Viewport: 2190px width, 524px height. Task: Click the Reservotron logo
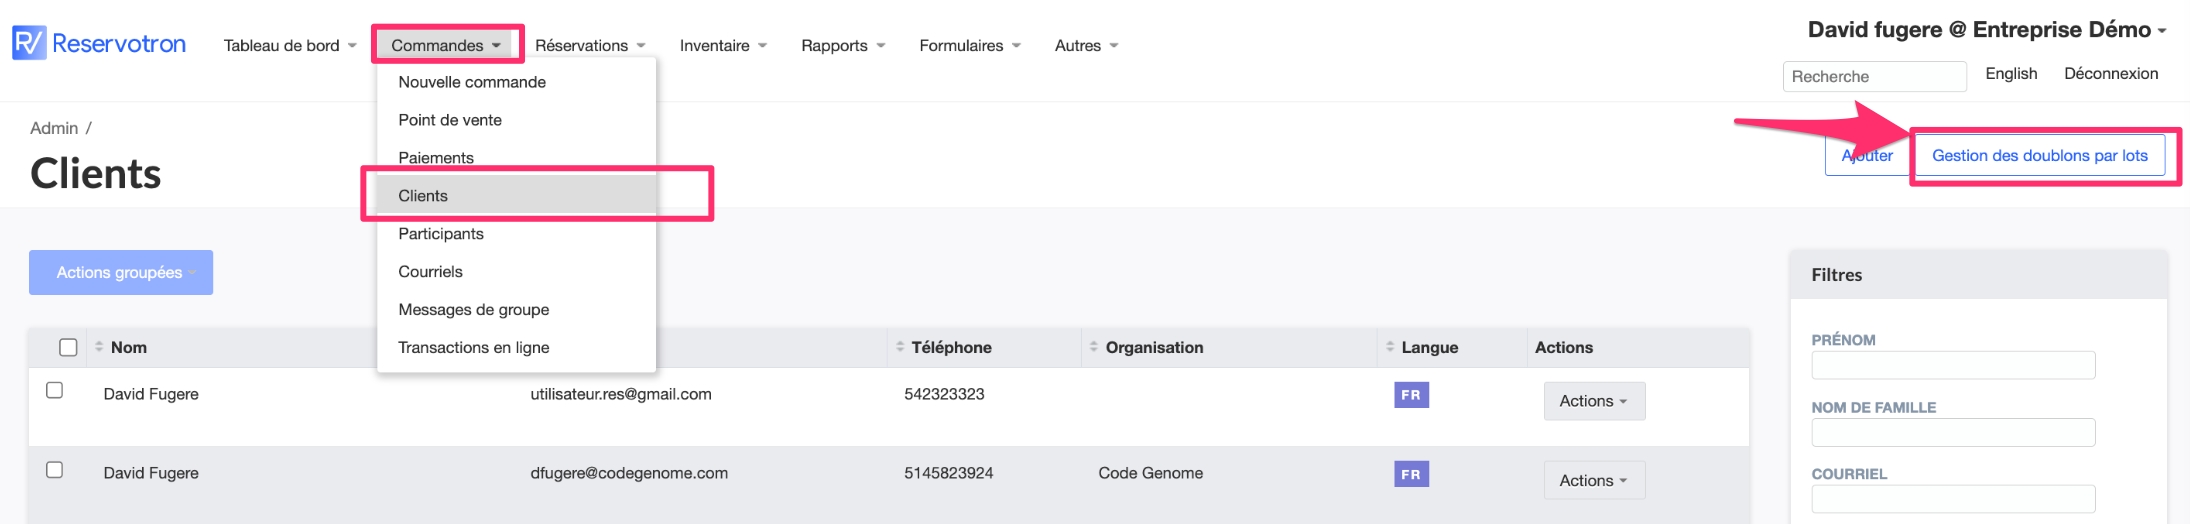point(99,44)
